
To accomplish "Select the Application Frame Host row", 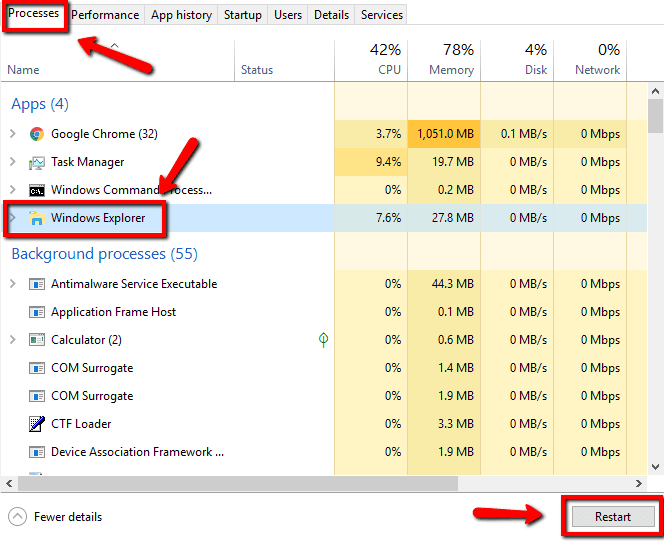I will (x=324, y=312).
